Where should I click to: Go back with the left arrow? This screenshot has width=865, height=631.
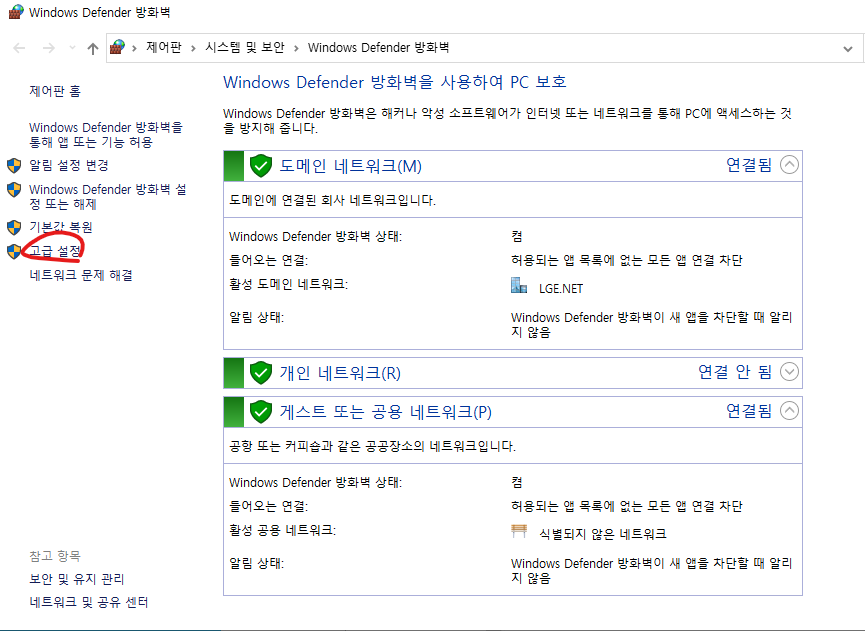19,48
